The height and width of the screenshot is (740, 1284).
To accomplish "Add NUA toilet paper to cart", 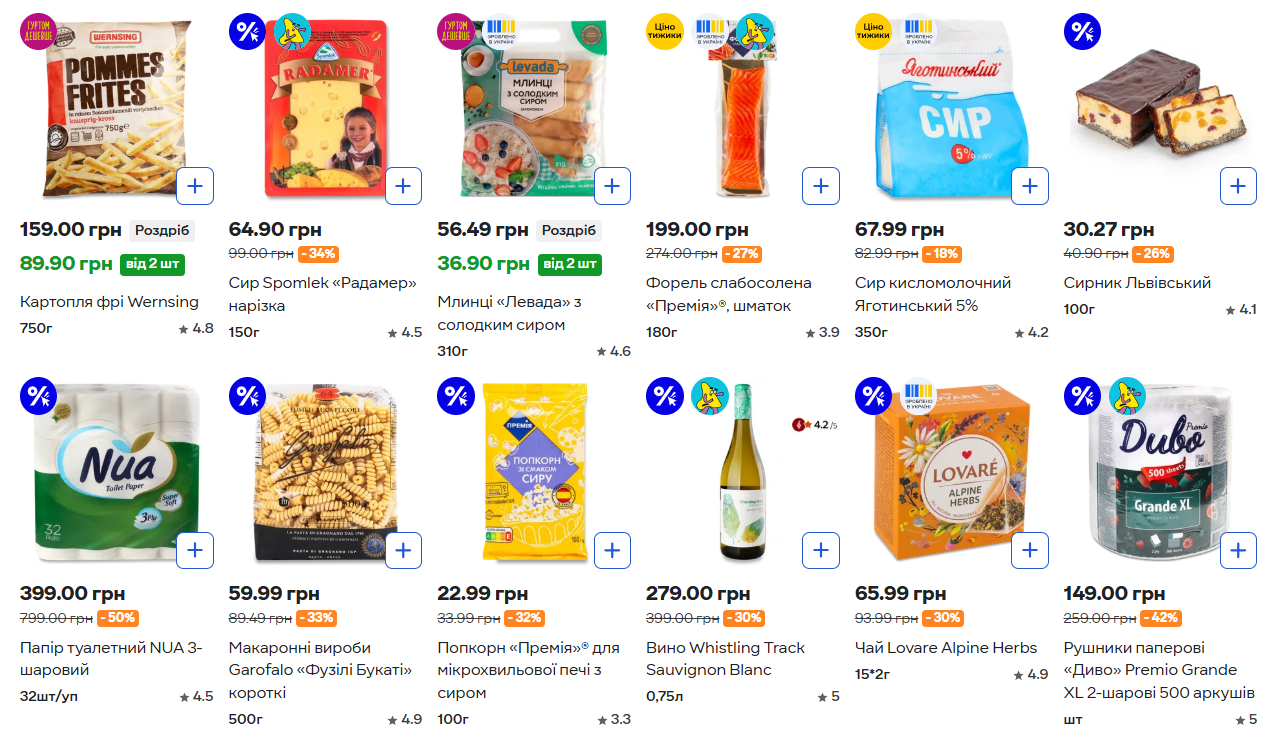I will coord(195,550).
